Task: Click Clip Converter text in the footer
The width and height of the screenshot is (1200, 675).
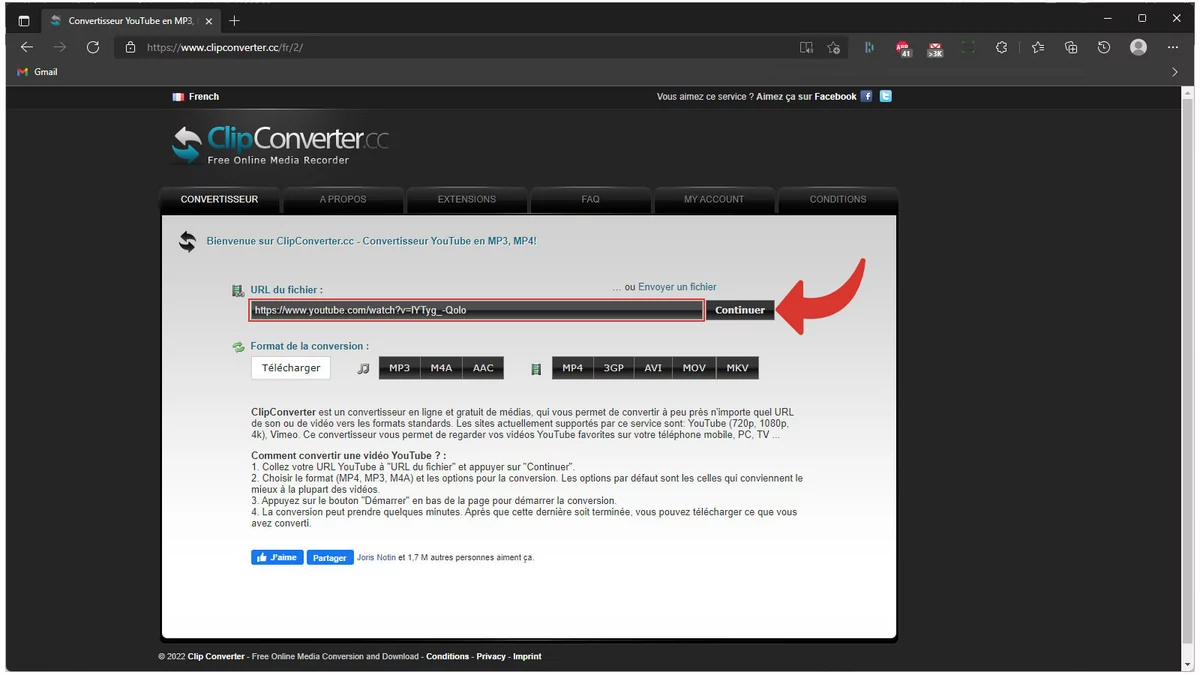Action: point(216,656)
